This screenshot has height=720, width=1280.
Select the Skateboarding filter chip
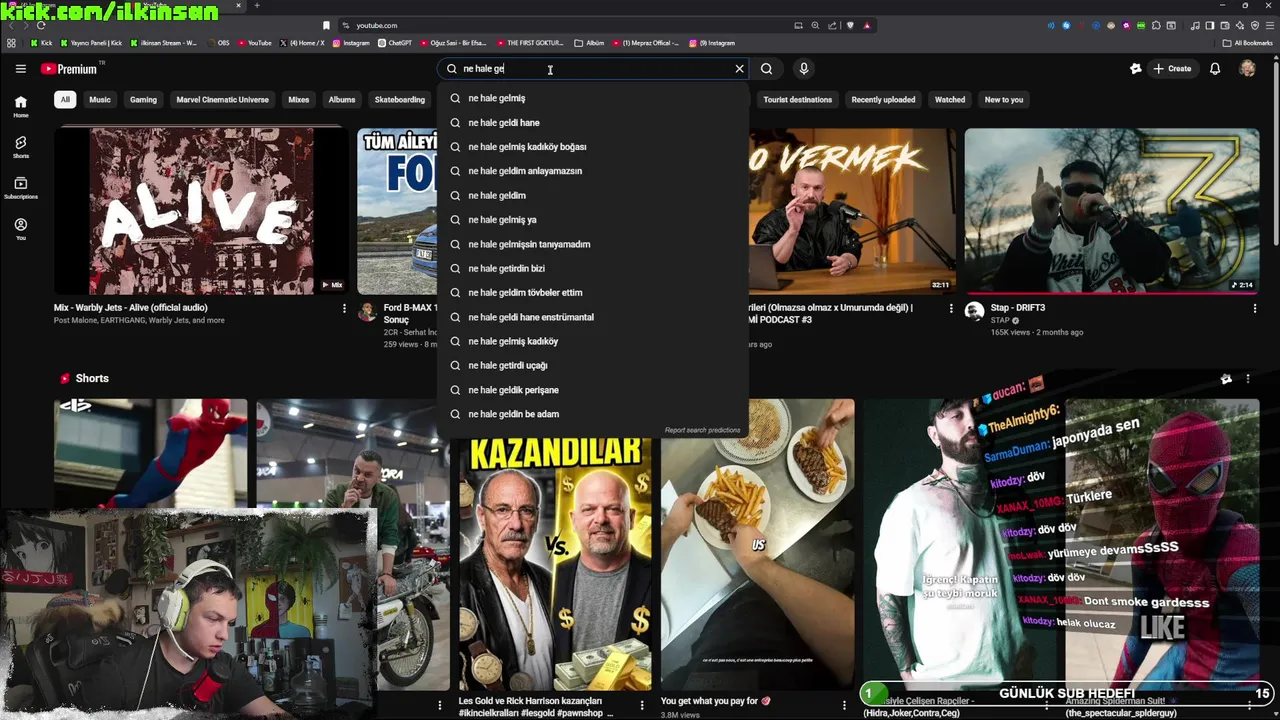[400, 99]
